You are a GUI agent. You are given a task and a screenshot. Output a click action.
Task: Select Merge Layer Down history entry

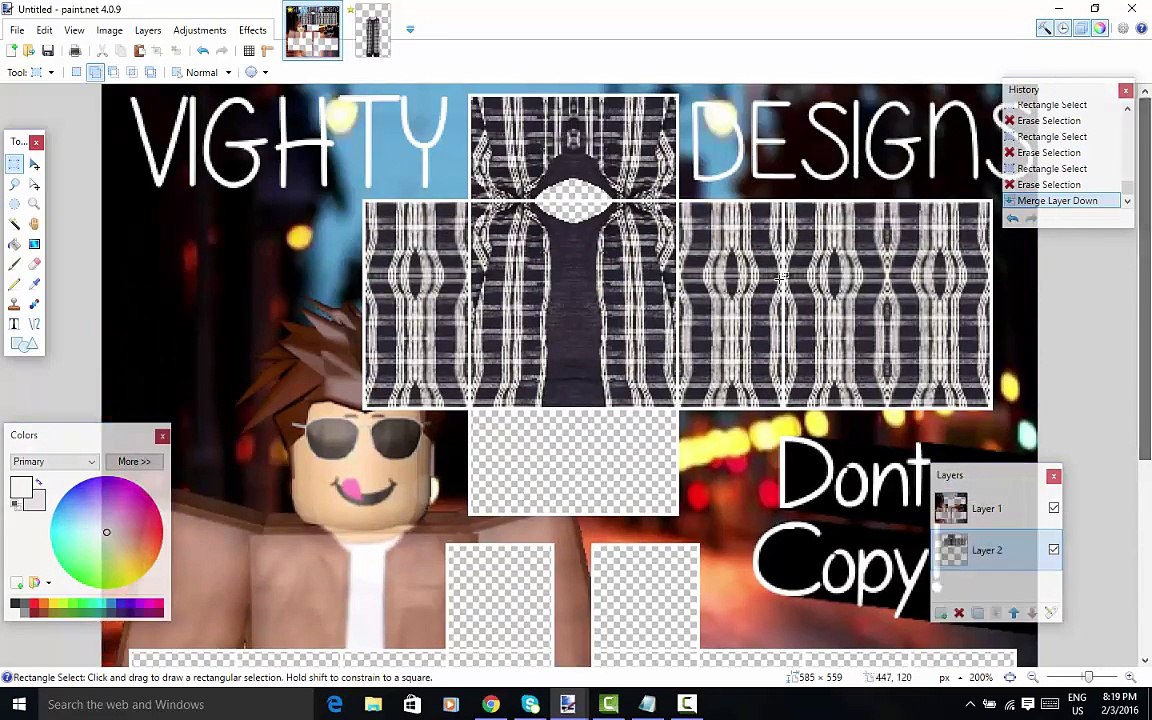[x=1062, y=201]
